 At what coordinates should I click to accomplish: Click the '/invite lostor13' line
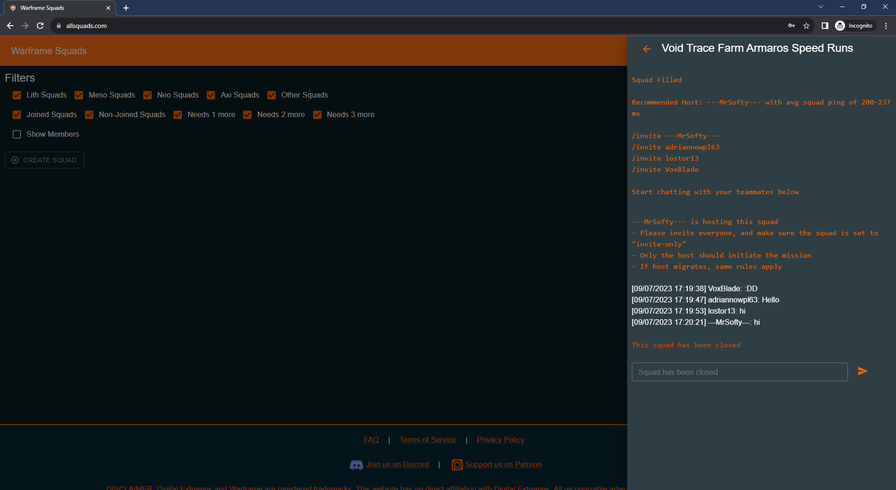[665, 158]
